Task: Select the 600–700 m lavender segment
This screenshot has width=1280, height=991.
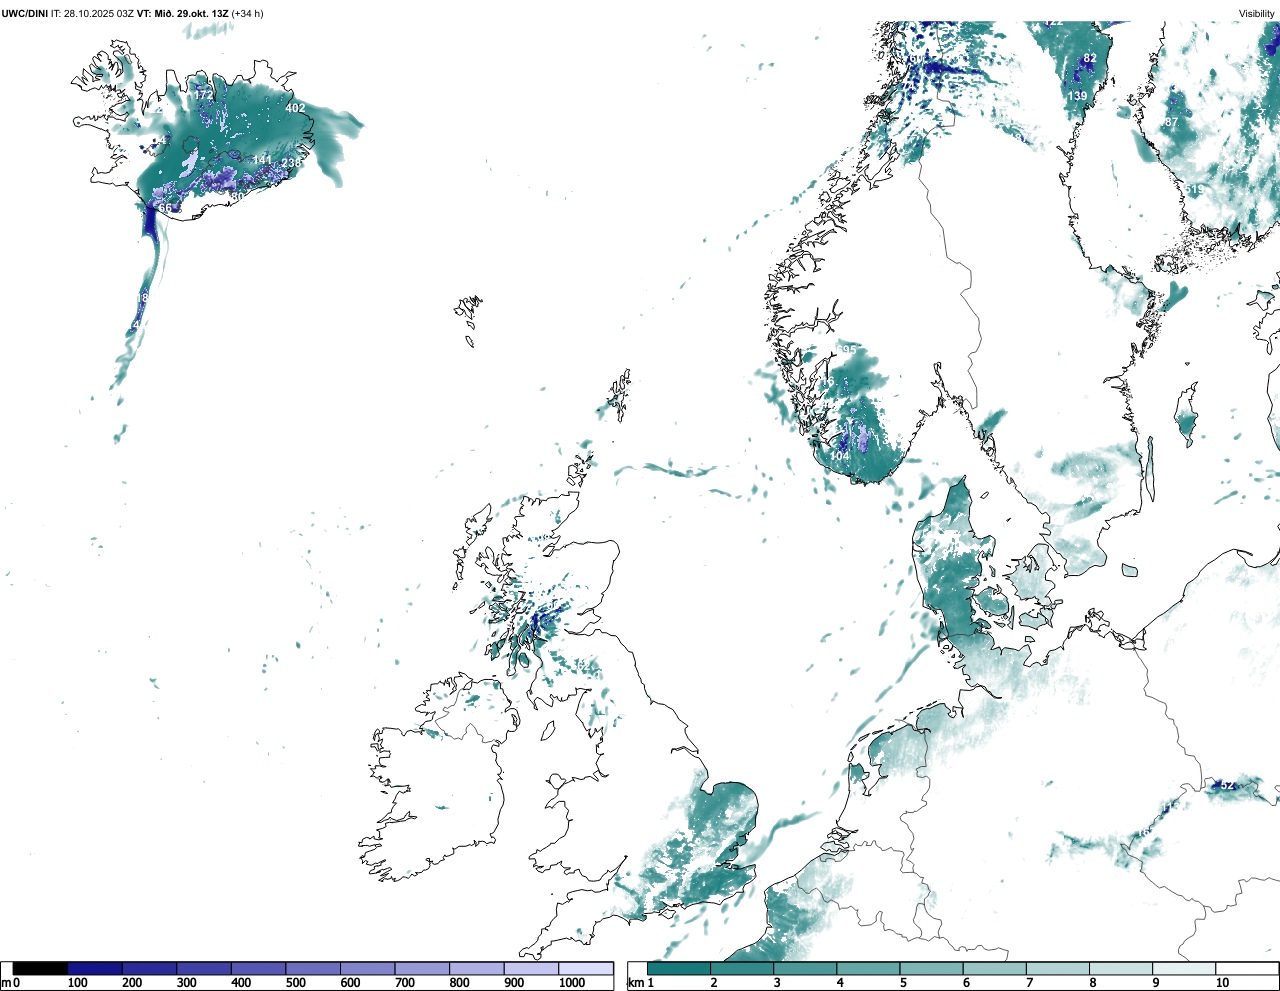Action: point(368,968)
